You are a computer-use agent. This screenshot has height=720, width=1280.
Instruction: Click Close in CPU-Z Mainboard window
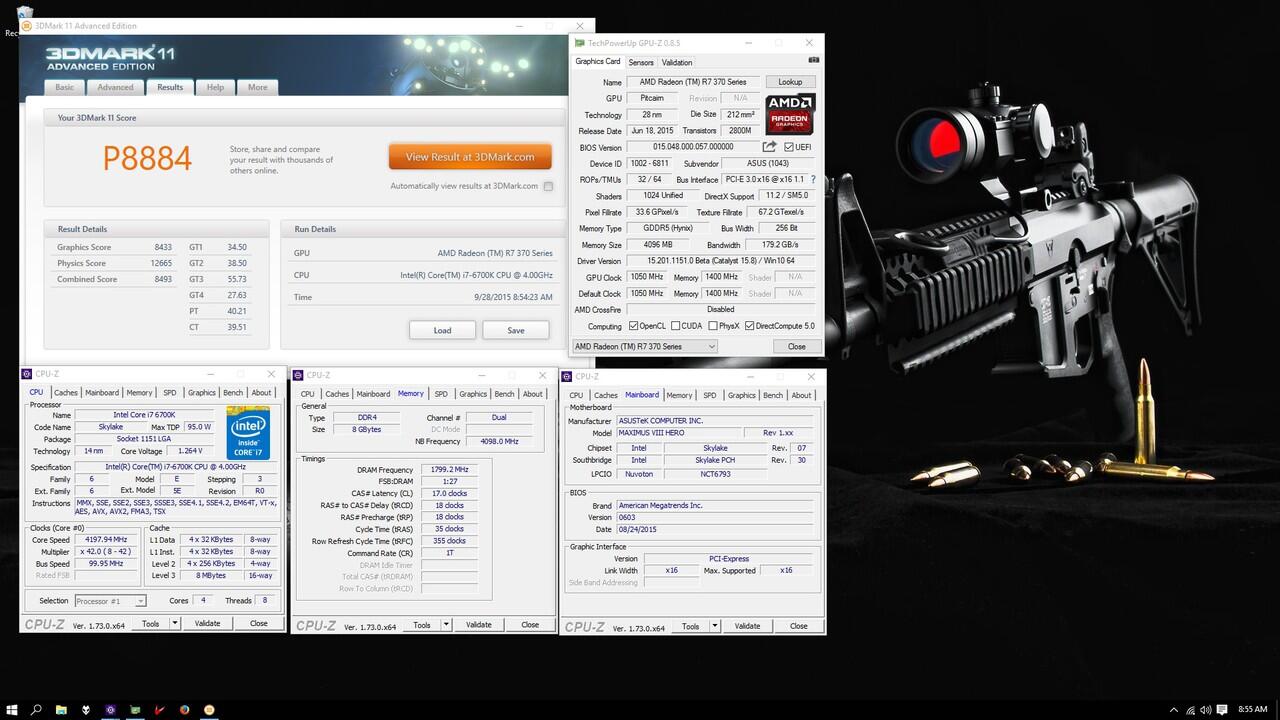tap(798, 626)
